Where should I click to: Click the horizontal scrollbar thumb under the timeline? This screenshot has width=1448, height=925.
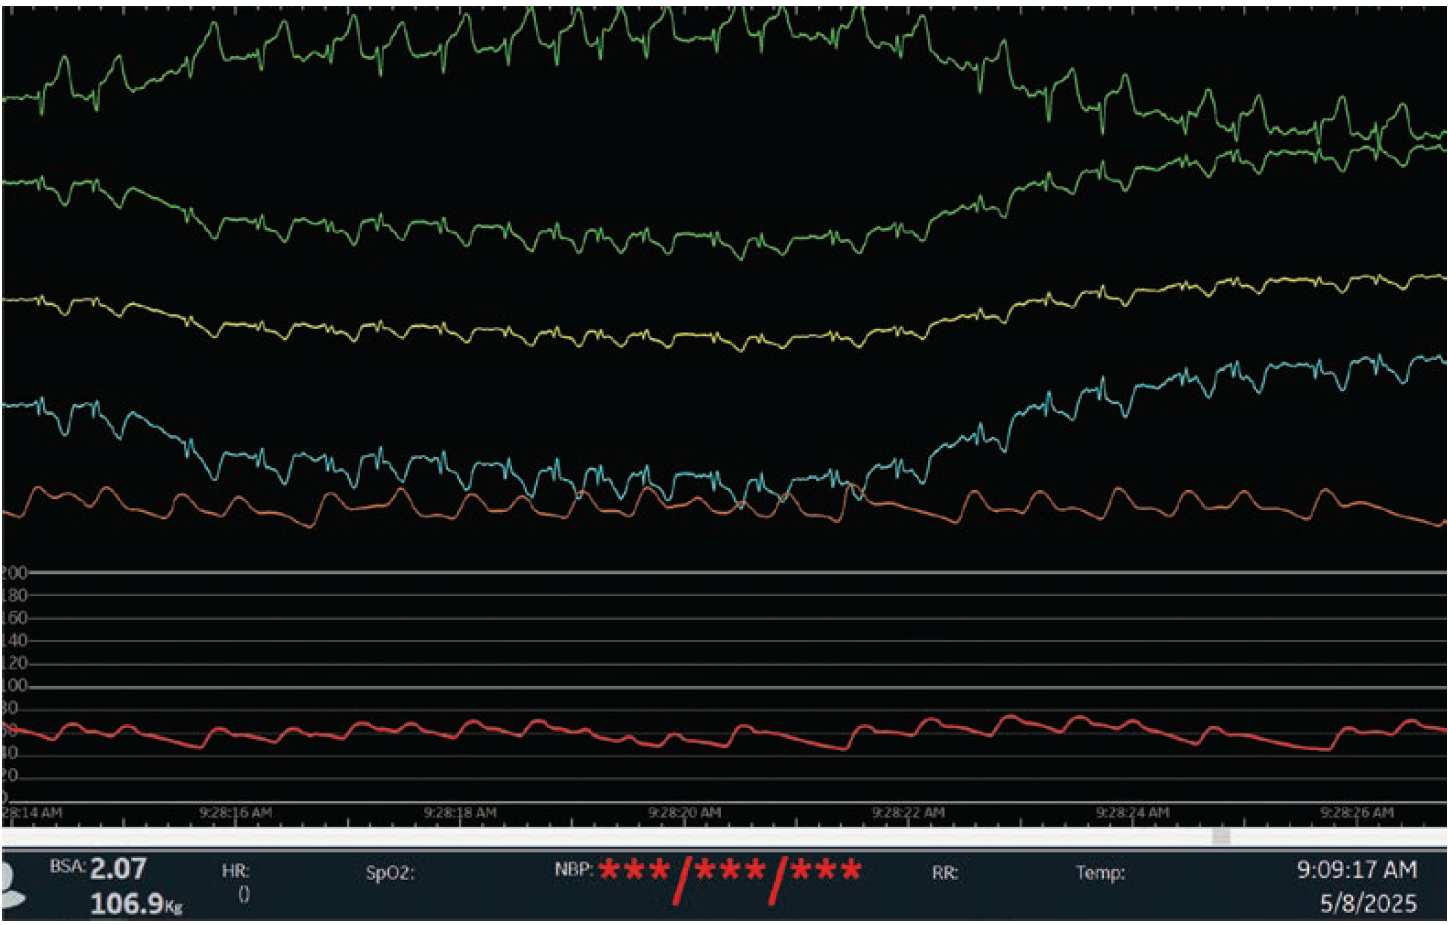point(1221,836)
